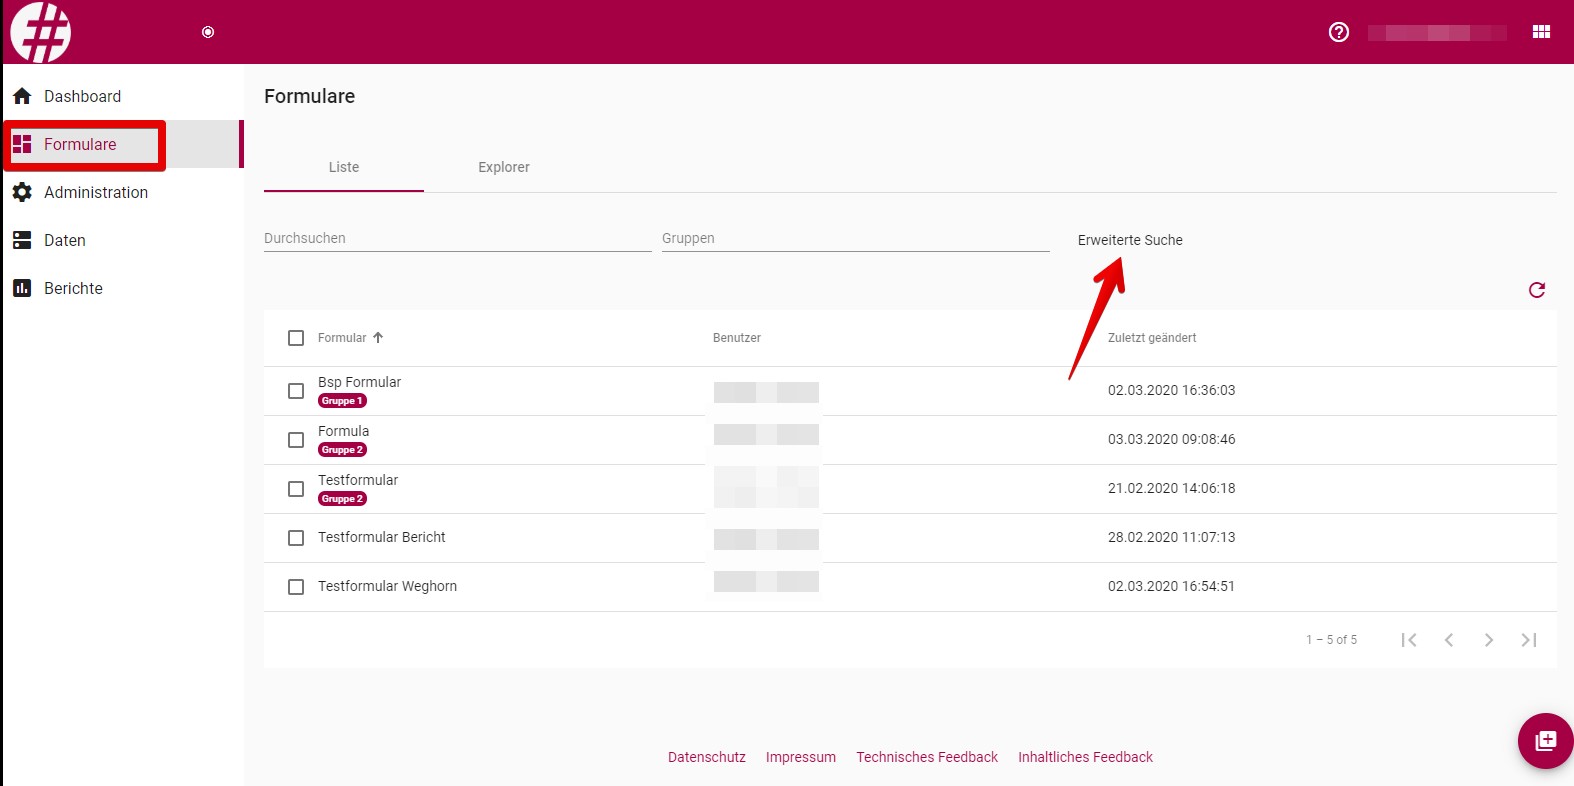Click date 28.02.2020 11:07:13

[1171, 537]
